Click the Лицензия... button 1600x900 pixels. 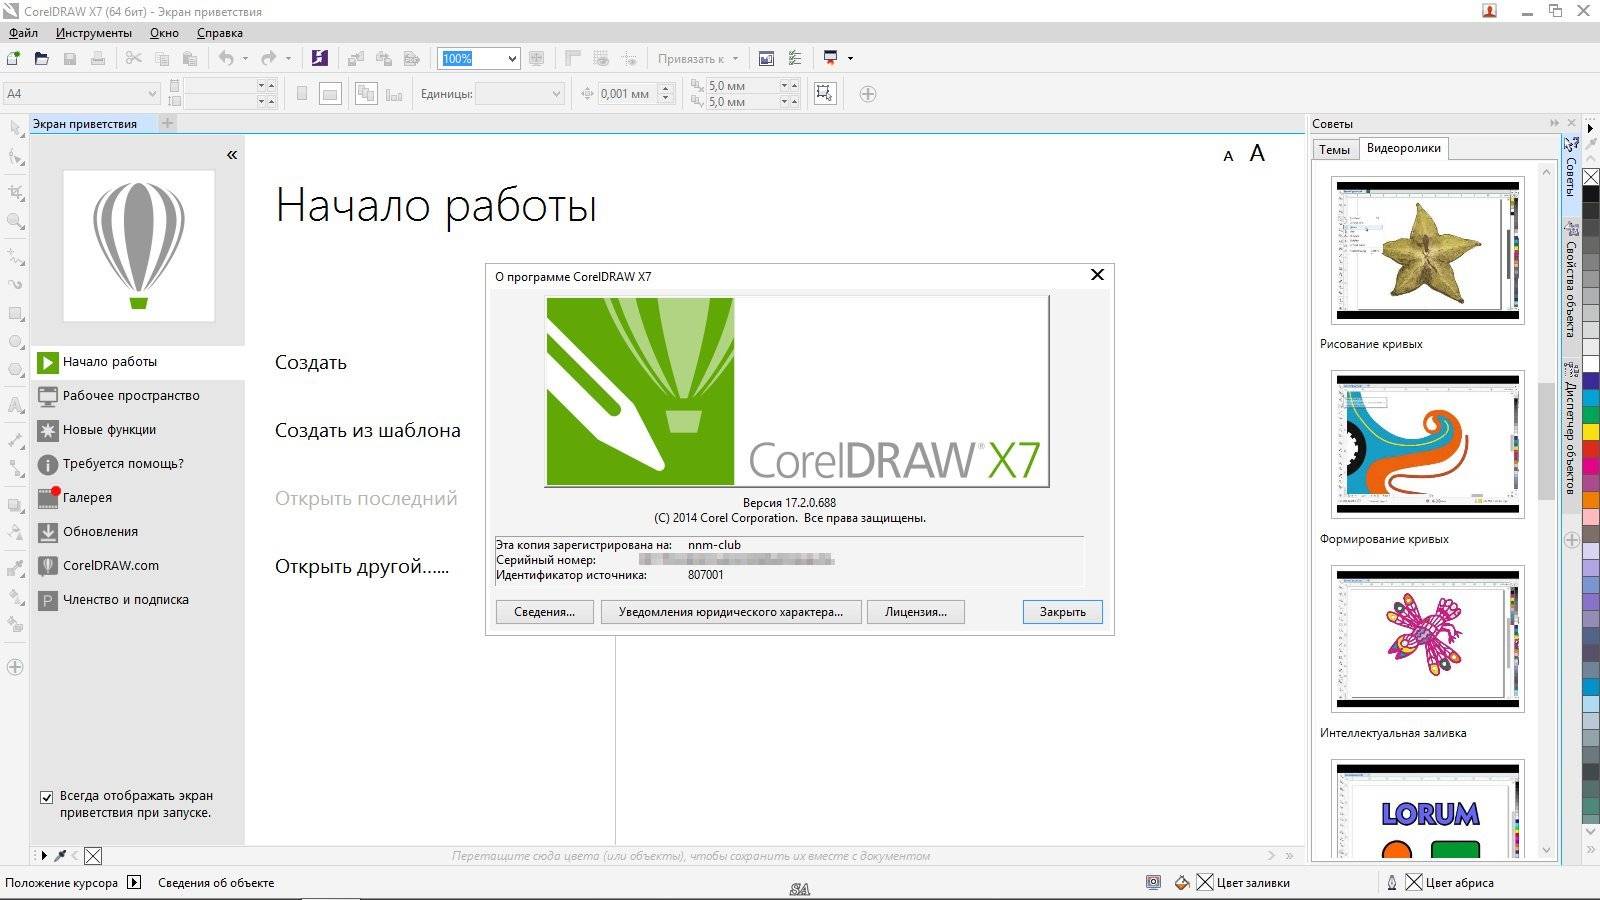(x=915, y=612)
